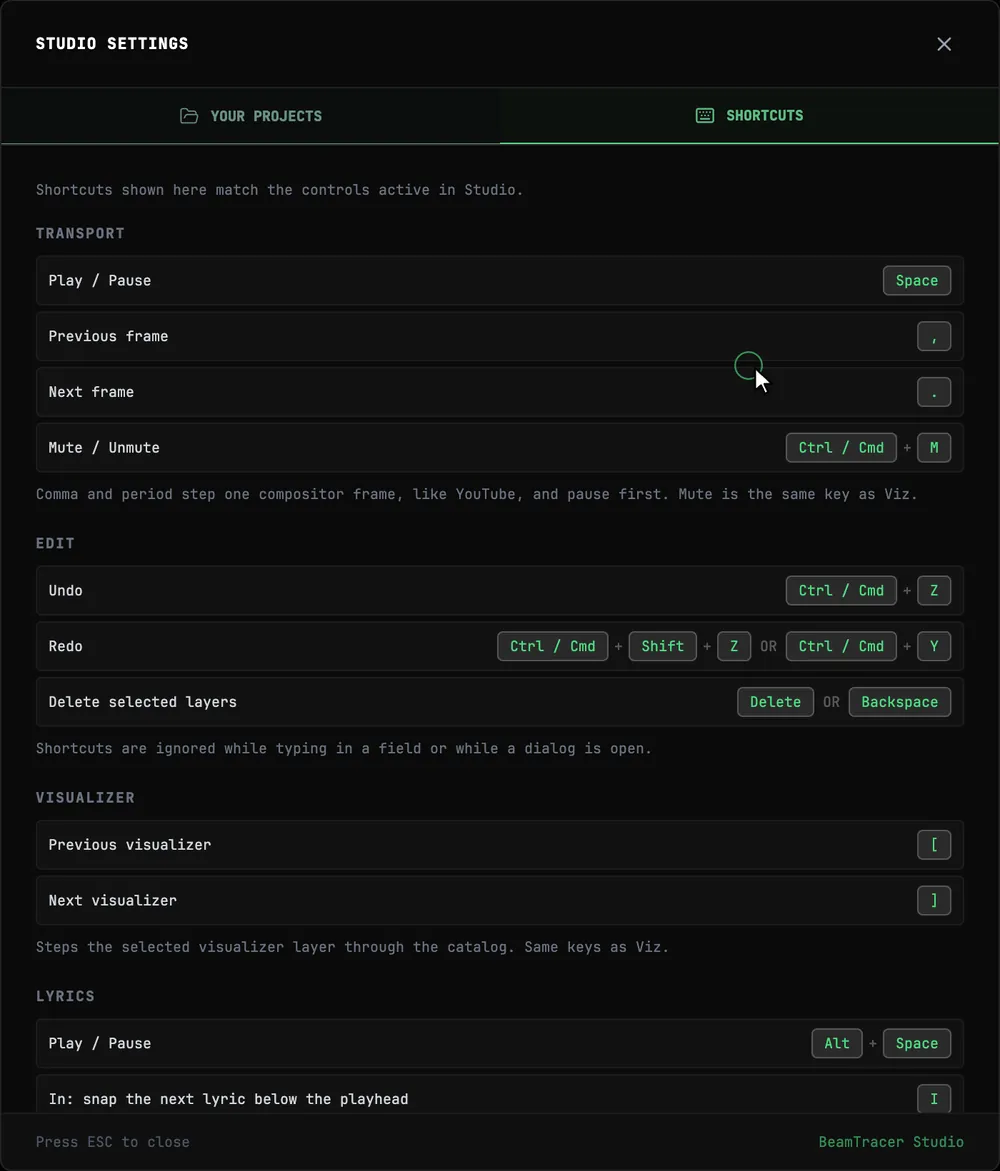Viewport: 1000px width, 1171px height.
Task: Select the Delete selected layers label
Action: coord(143,702)
